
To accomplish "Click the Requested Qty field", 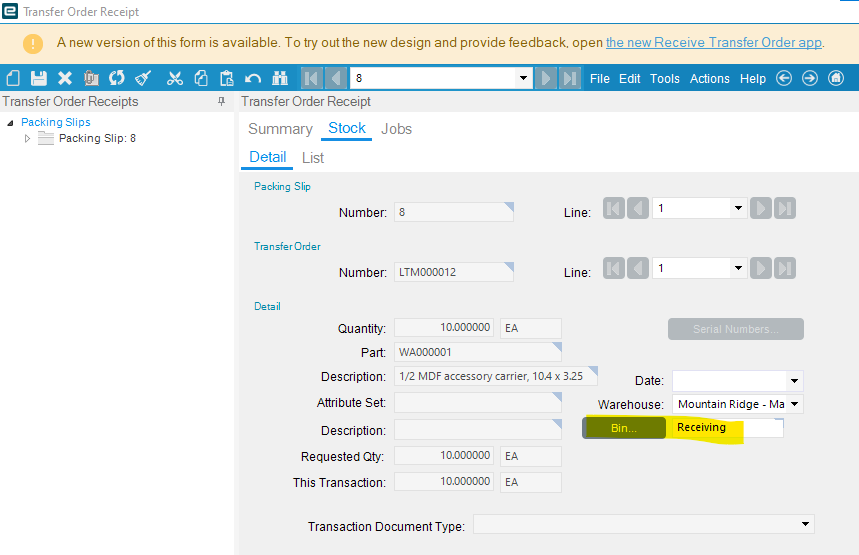I will coord(444,456).
